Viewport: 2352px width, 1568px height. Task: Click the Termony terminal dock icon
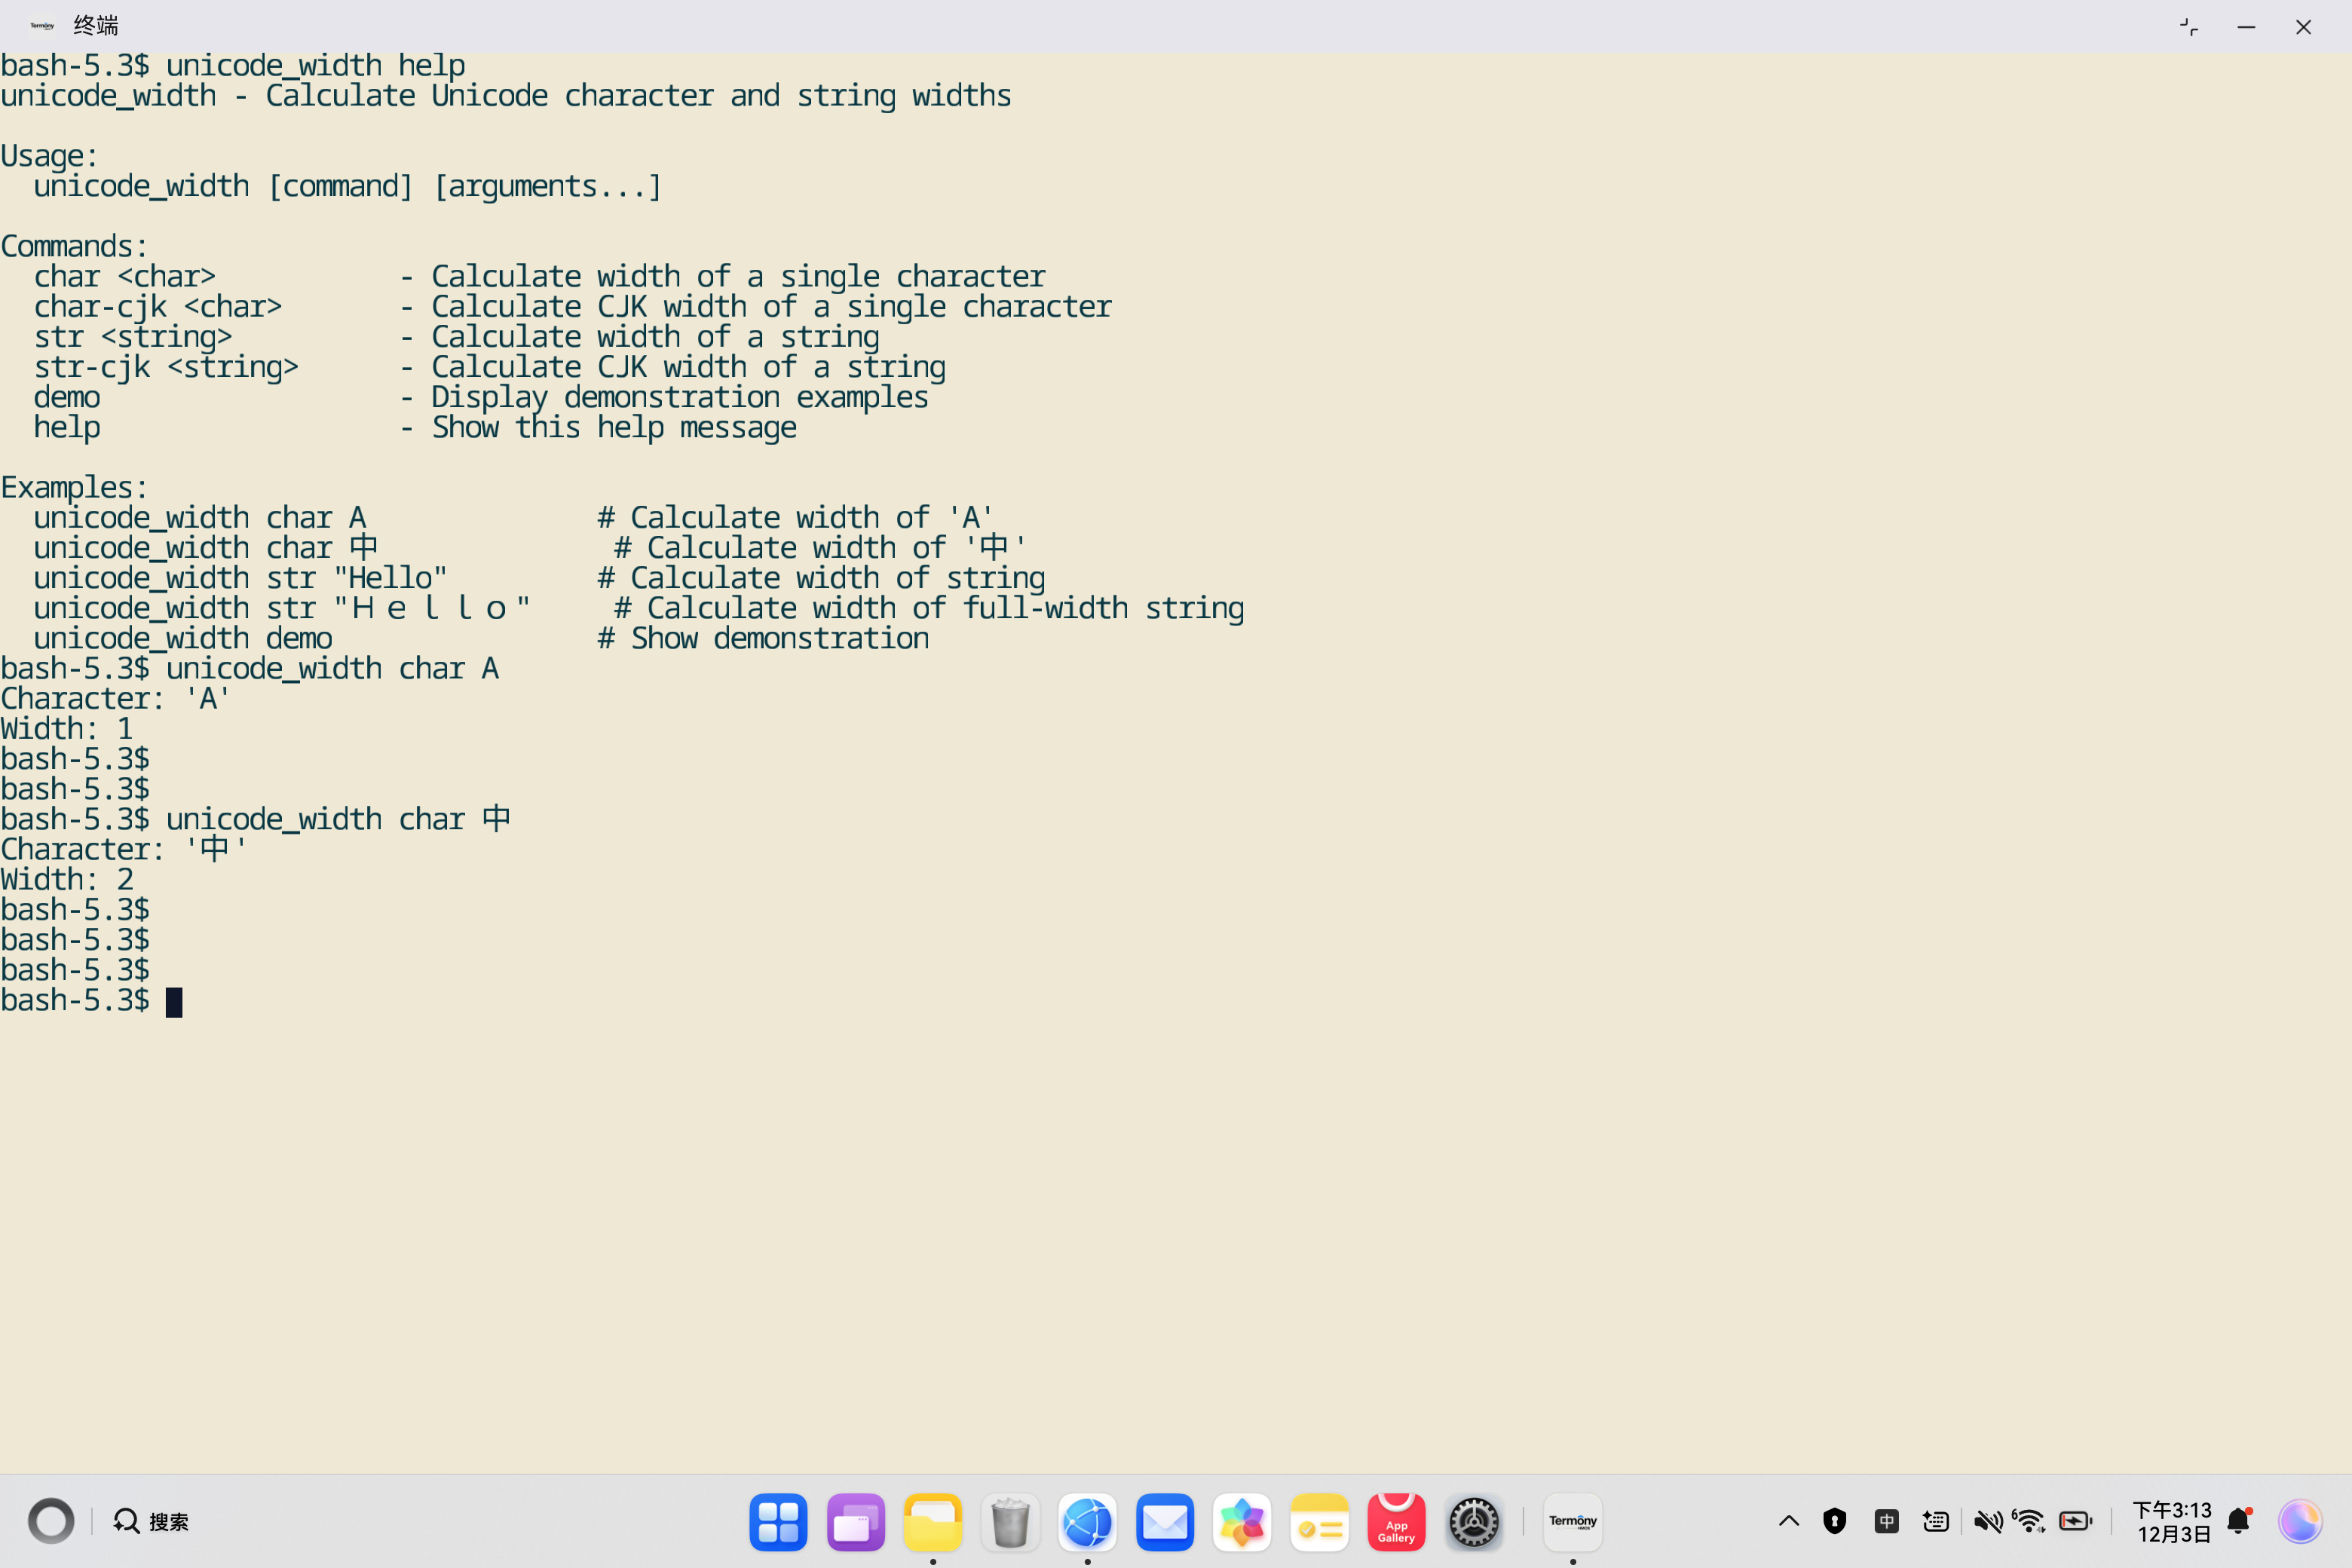pyautogui.click(x=1572, y=1522)
